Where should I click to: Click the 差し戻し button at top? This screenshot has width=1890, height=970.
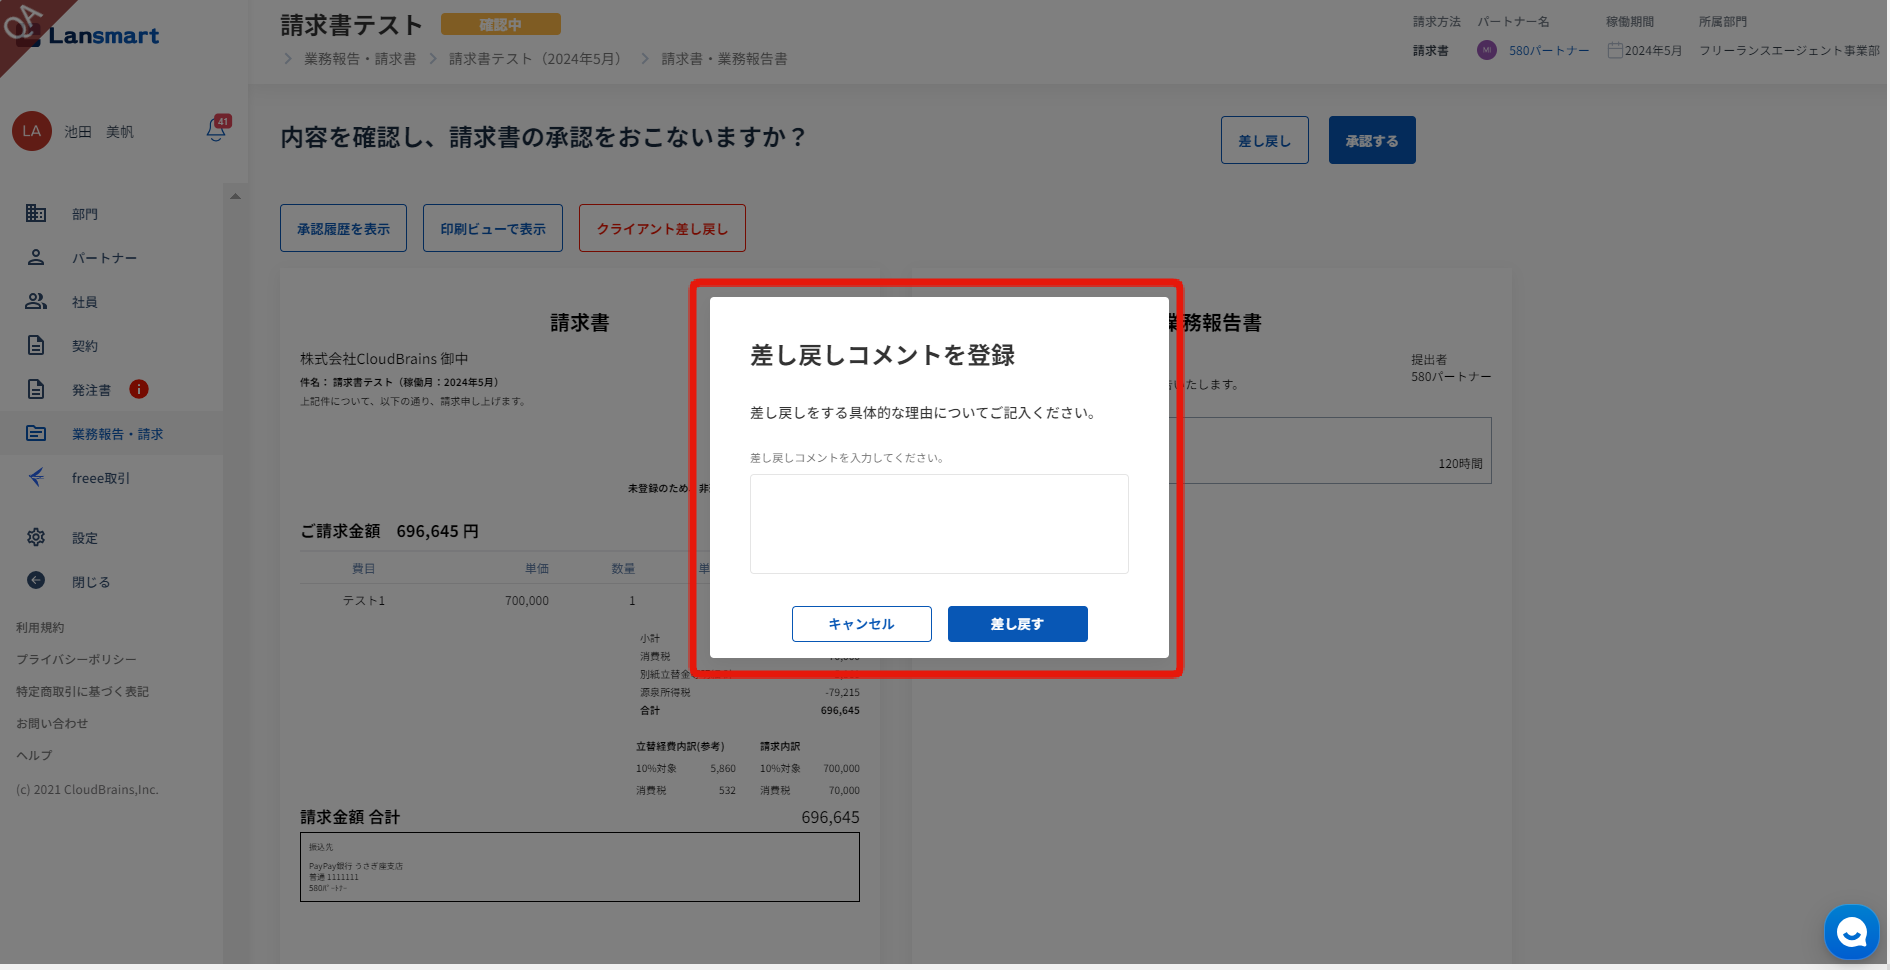[x=1264, y=140]
